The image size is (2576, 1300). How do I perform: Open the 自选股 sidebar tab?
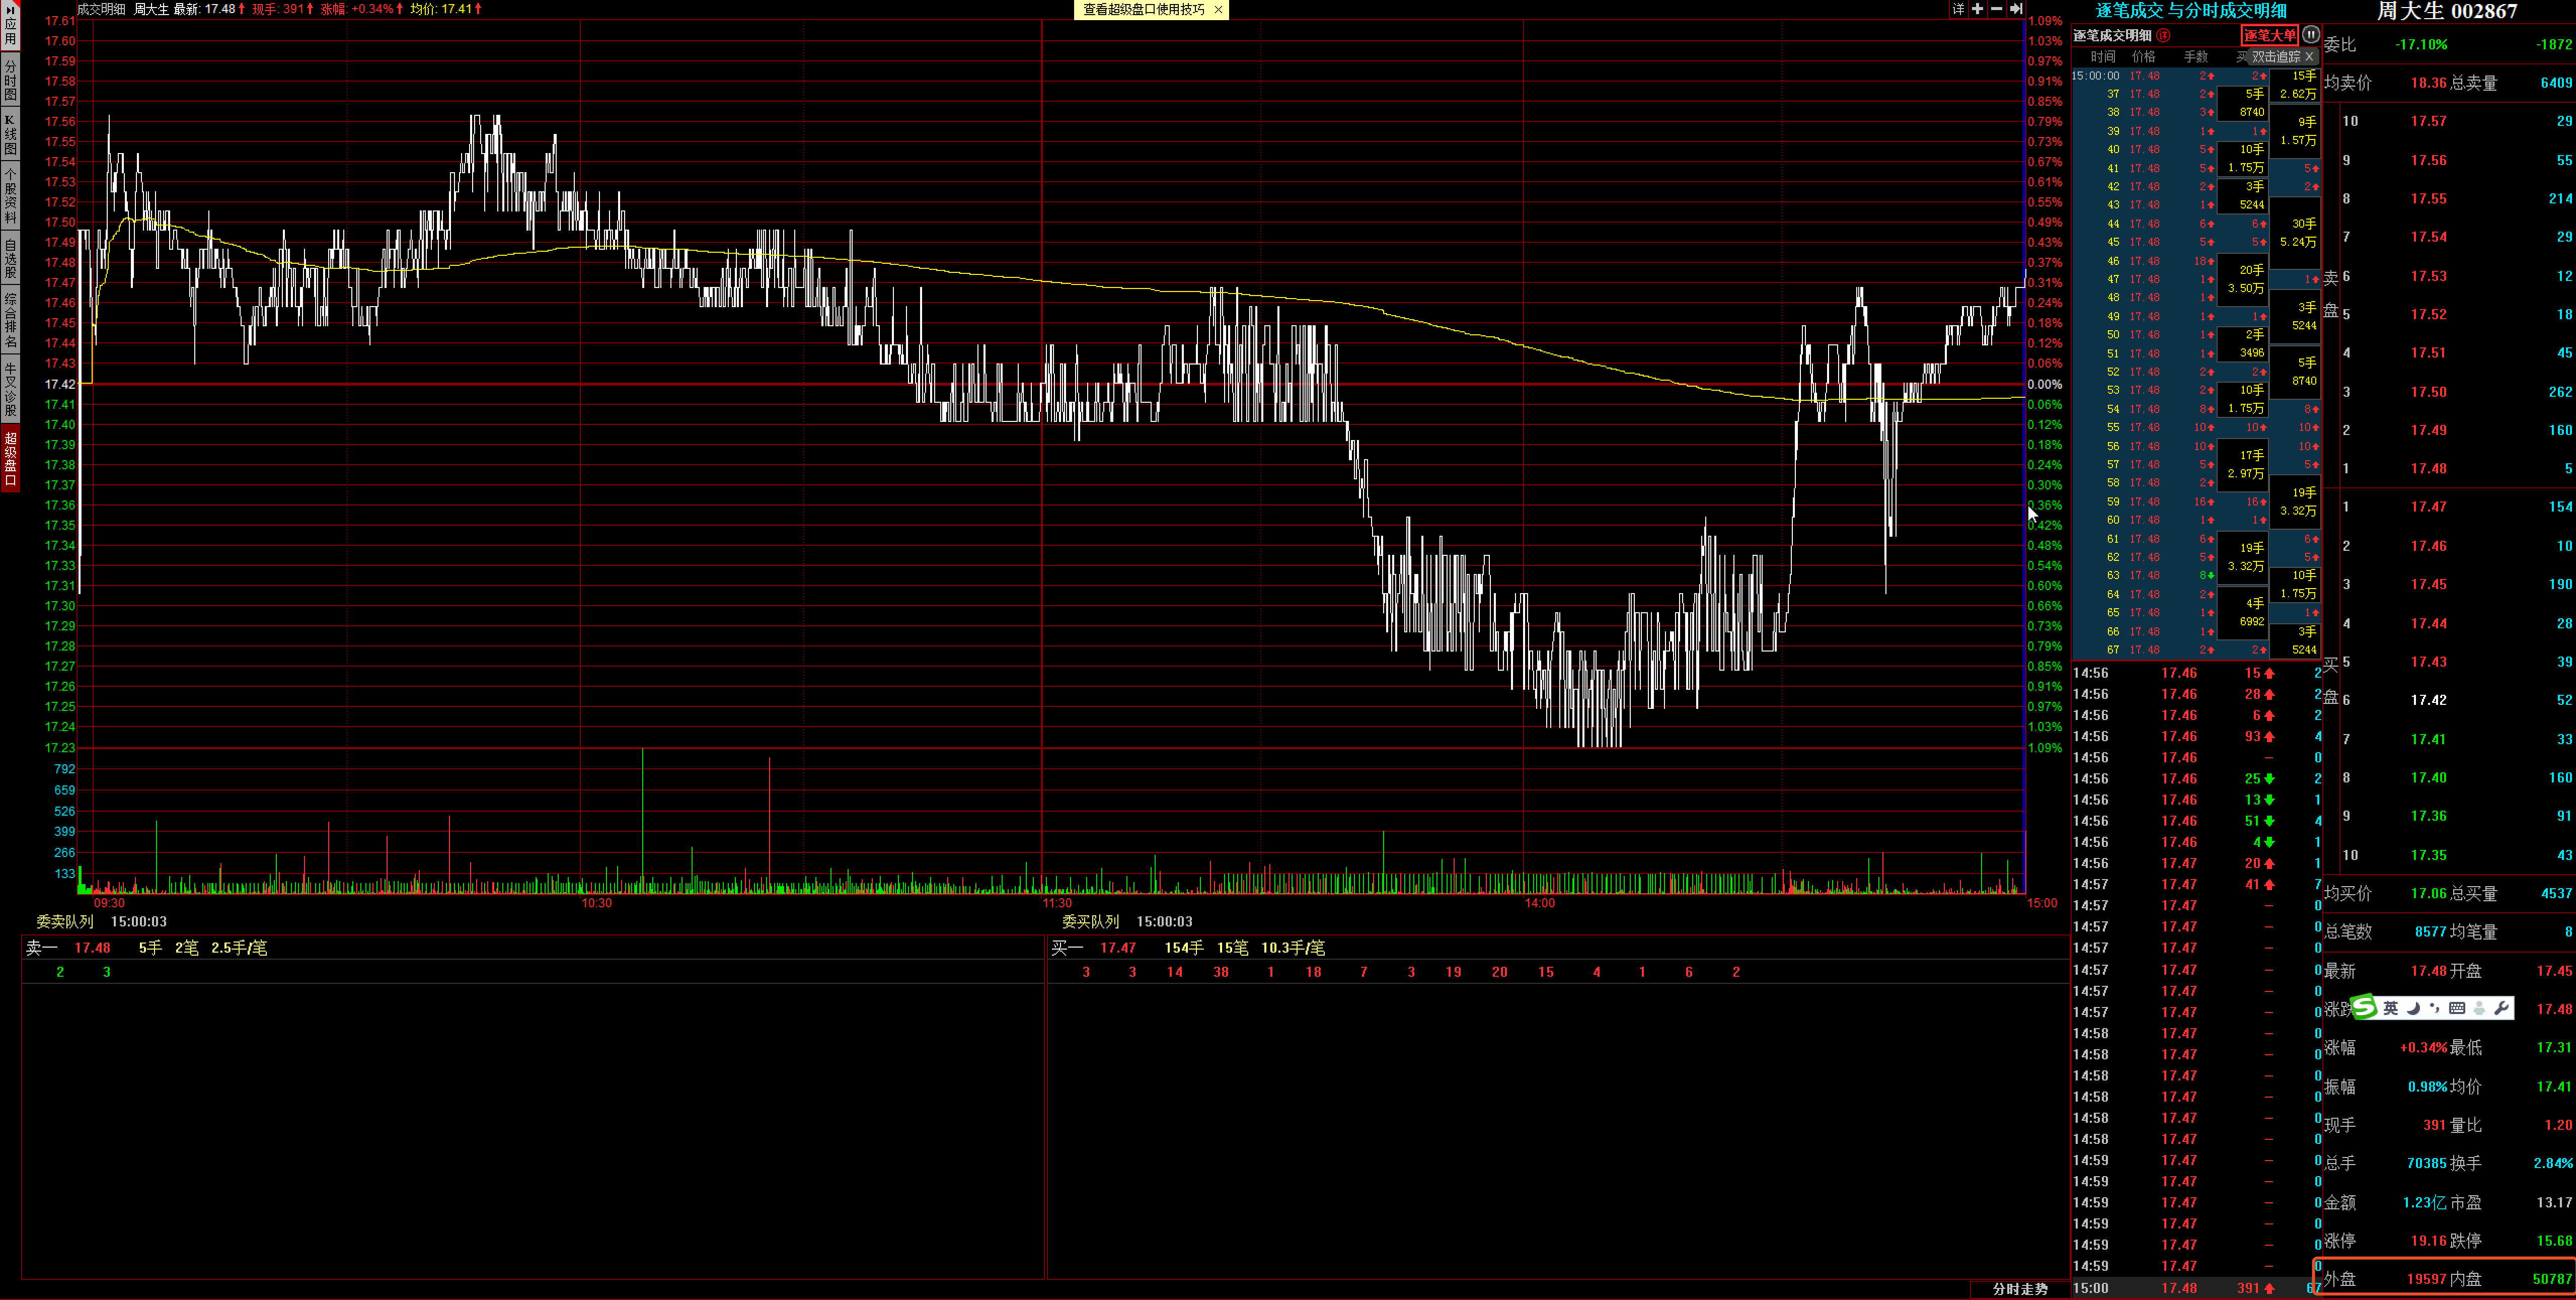(10, 258)
